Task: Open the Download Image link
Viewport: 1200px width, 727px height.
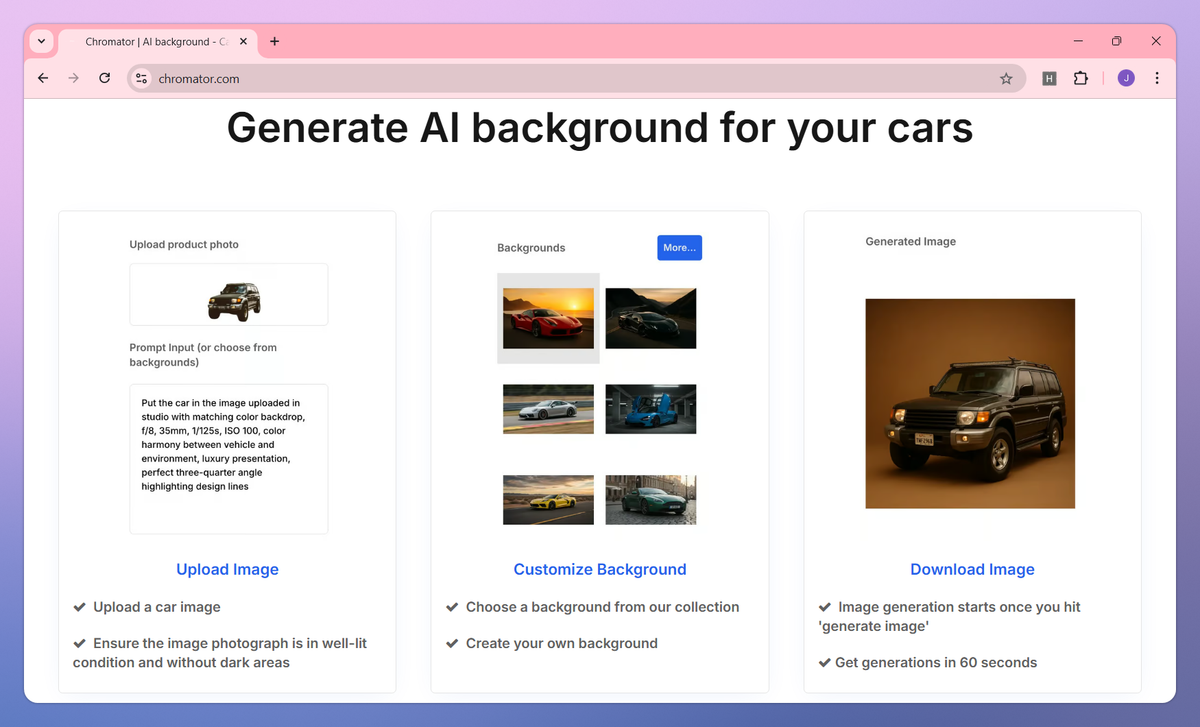Action: click(x=972, y=569)
